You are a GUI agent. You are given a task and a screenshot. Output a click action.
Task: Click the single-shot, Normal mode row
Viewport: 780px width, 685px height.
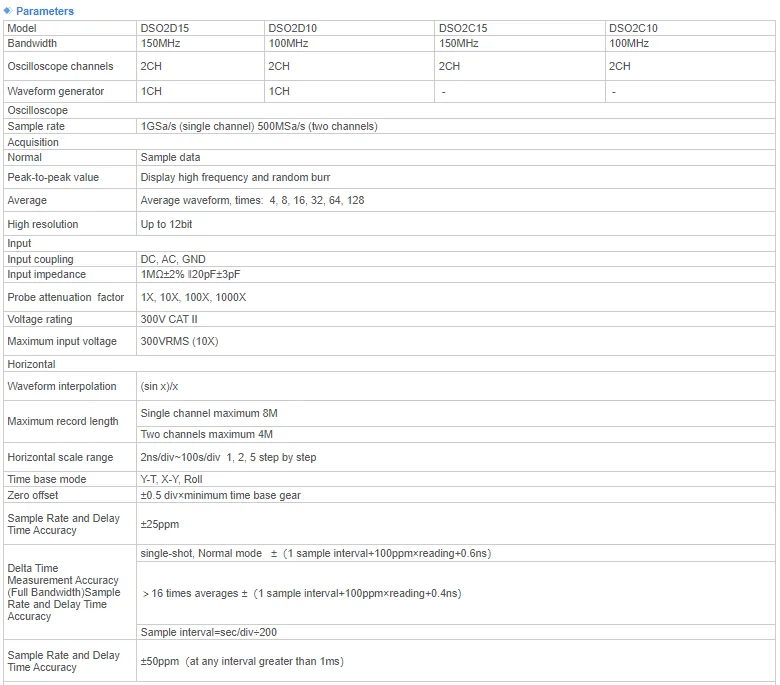tap(456, 553)
